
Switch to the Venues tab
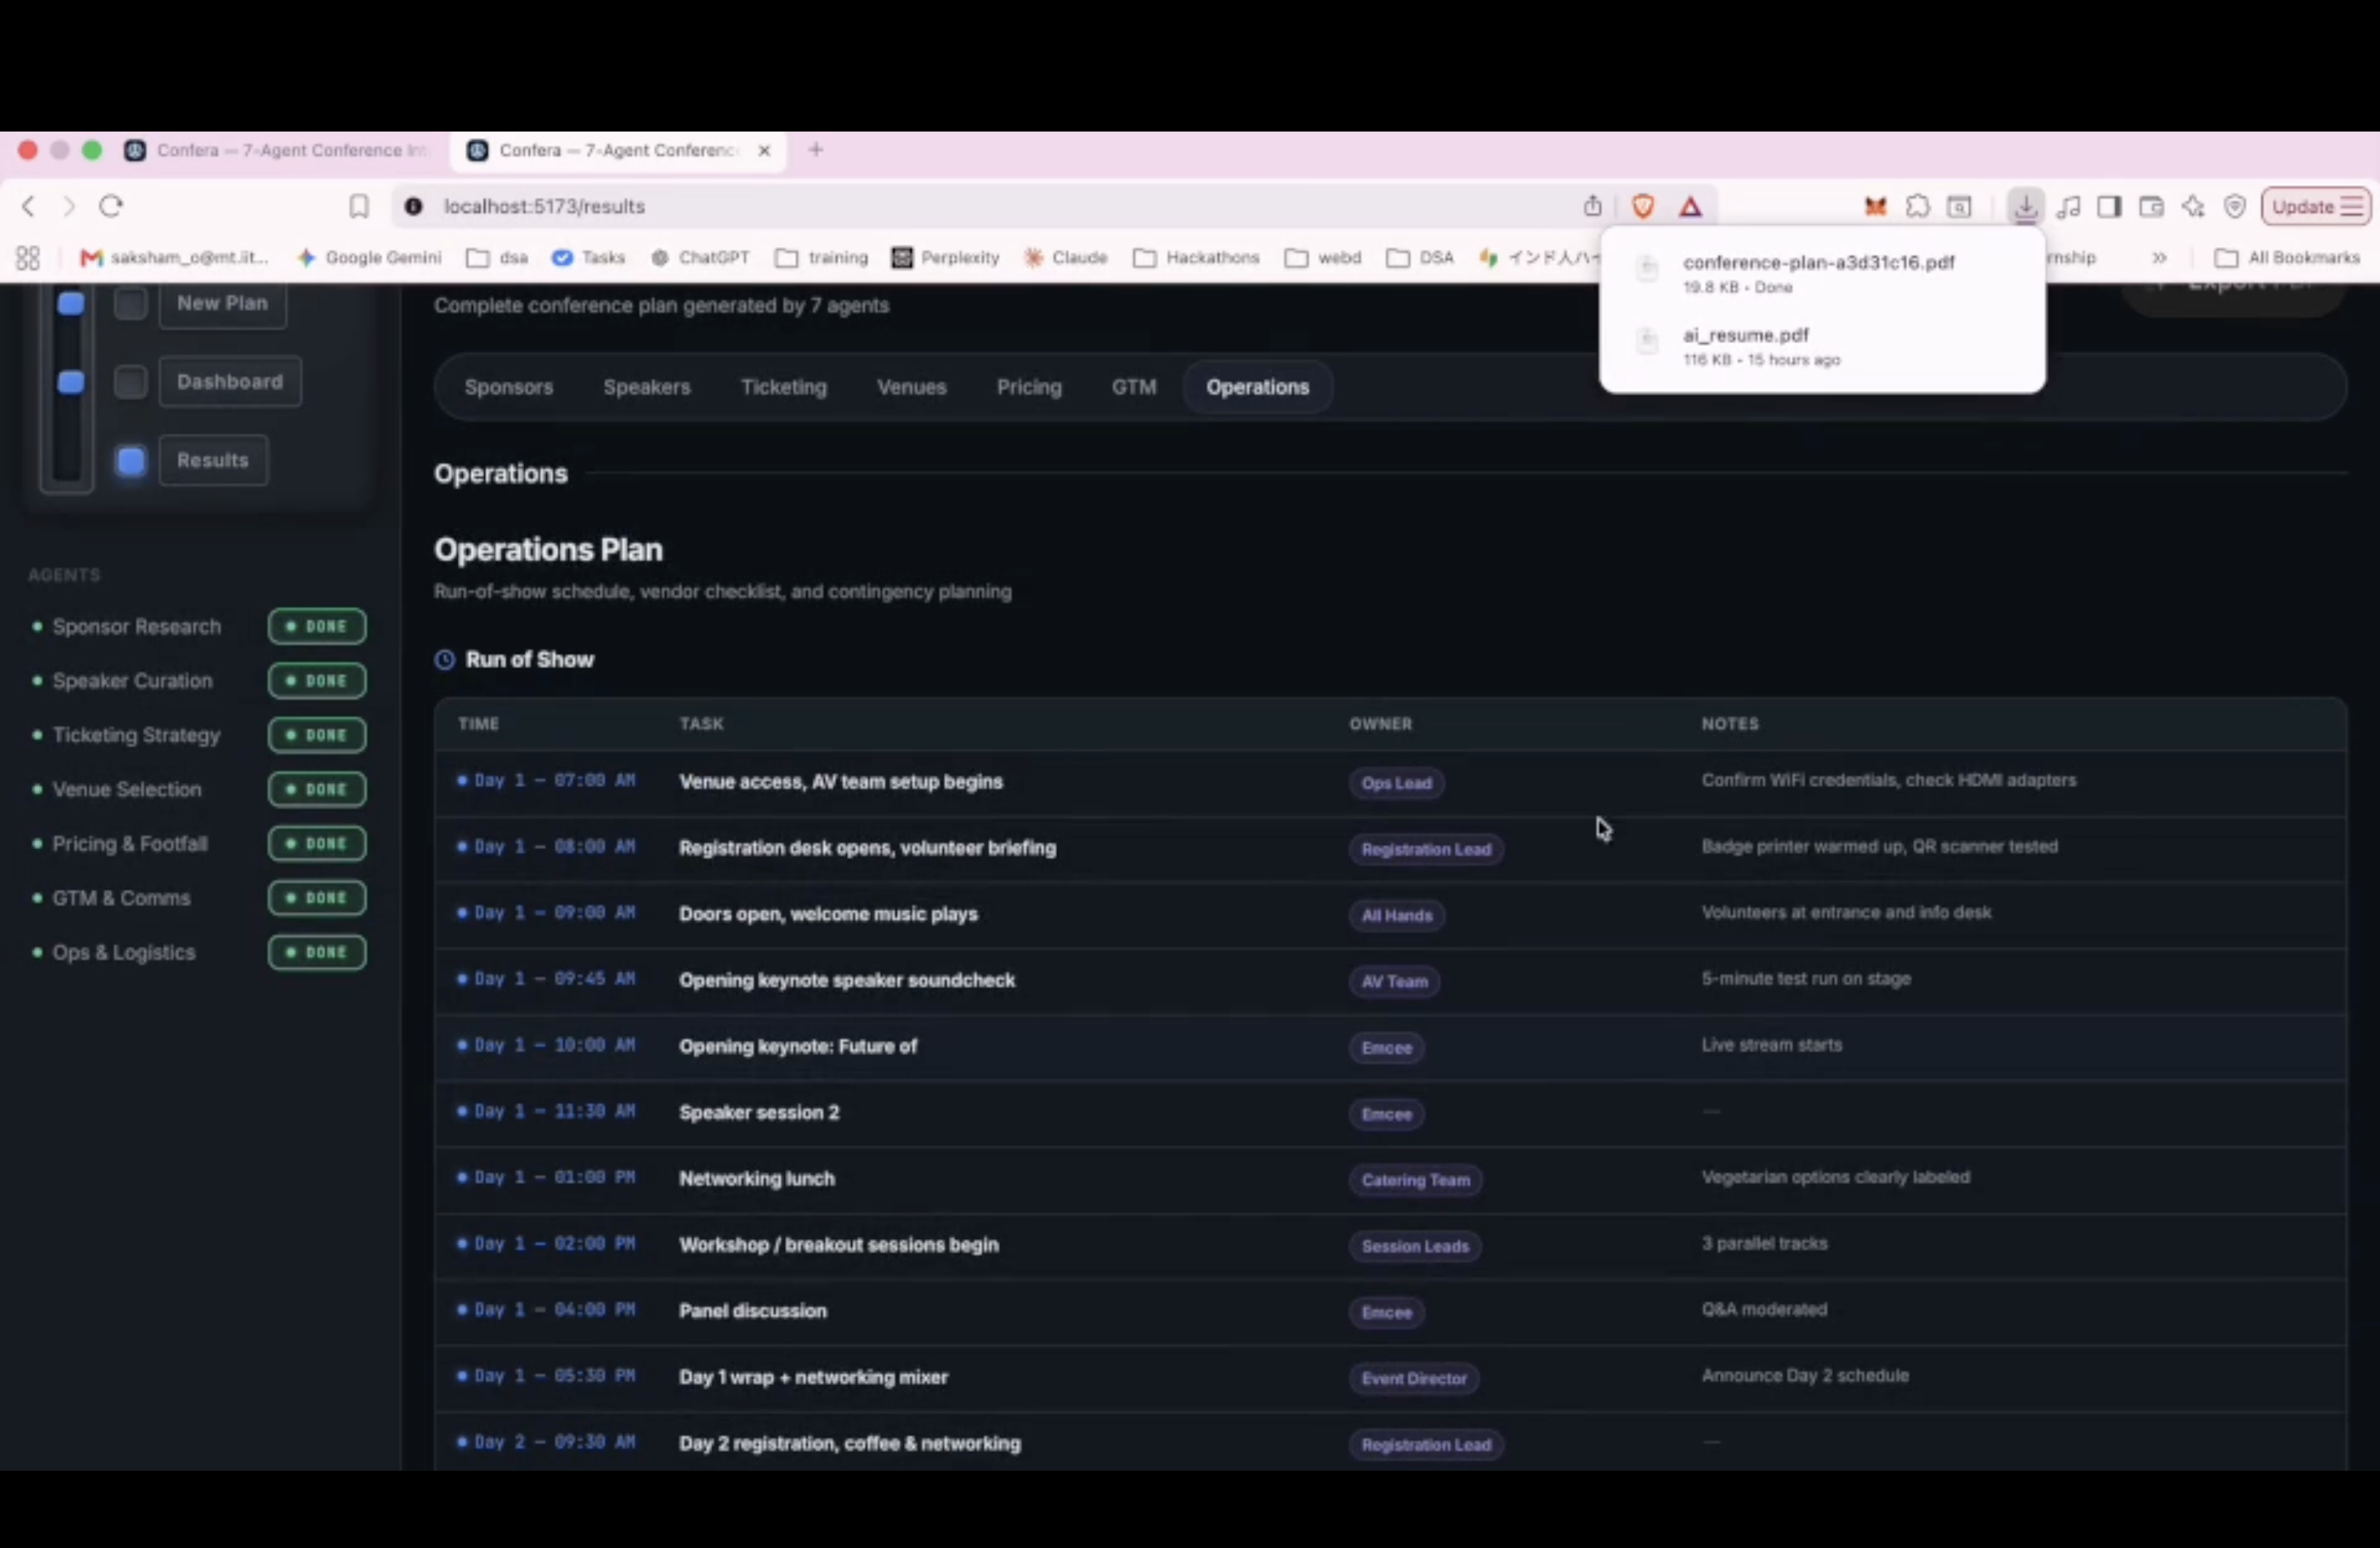click(x=912, y=387)
